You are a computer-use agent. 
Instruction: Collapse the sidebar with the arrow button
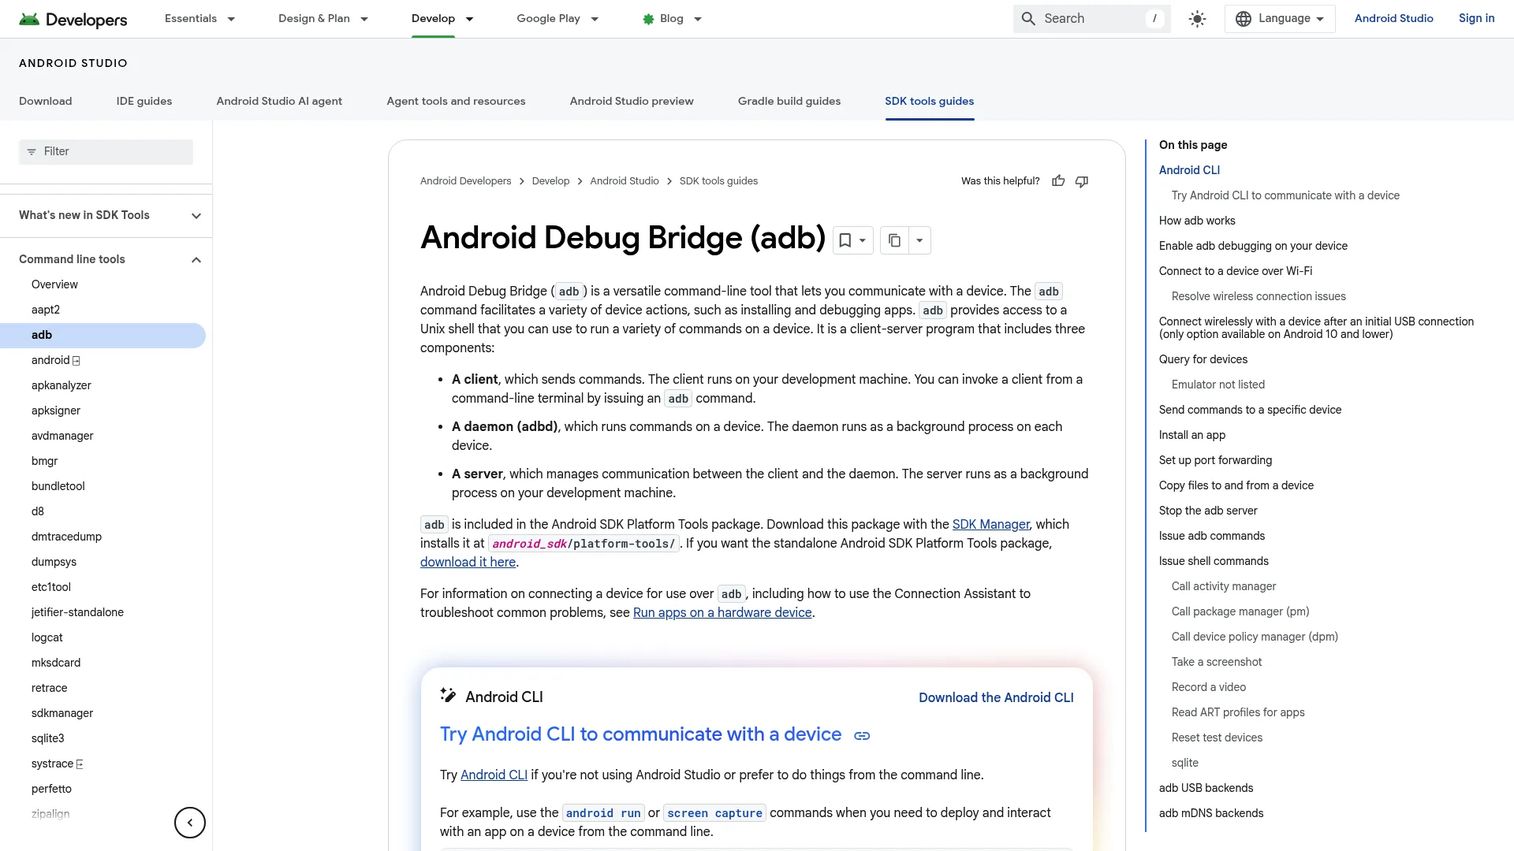click(x=190, y=823)
